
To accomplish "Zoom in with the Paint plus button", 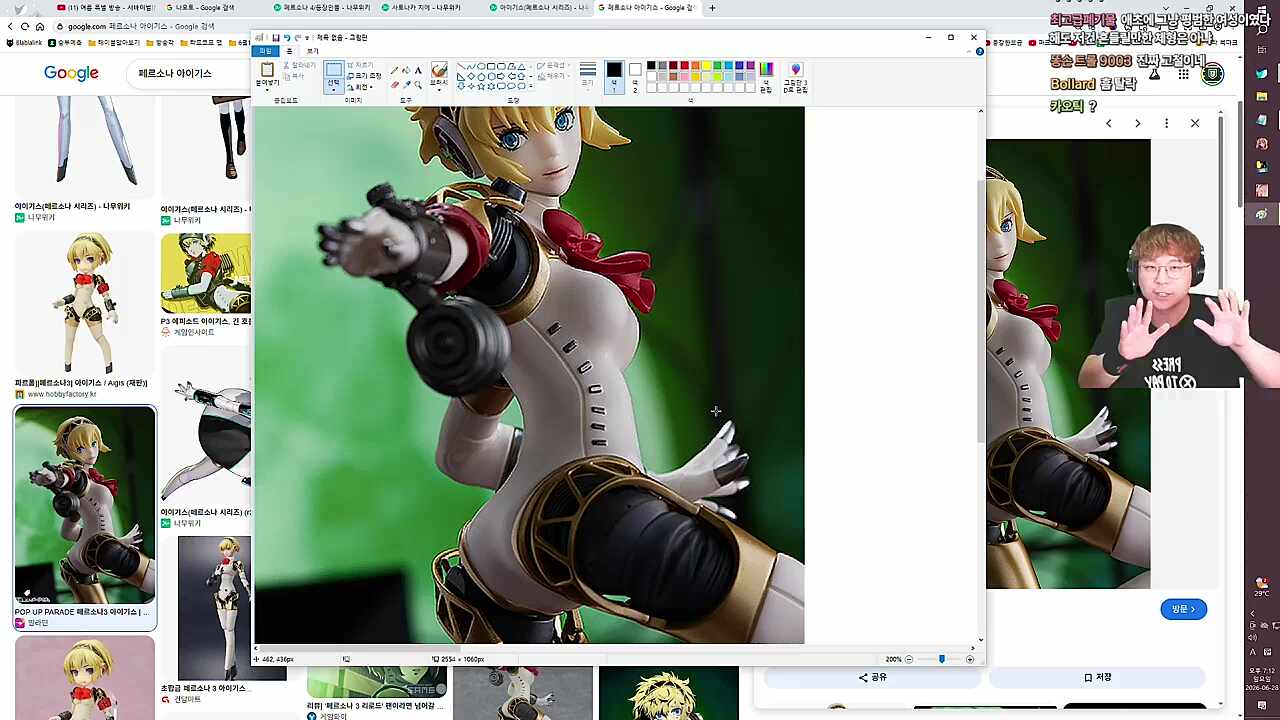I will pos(969,659).
